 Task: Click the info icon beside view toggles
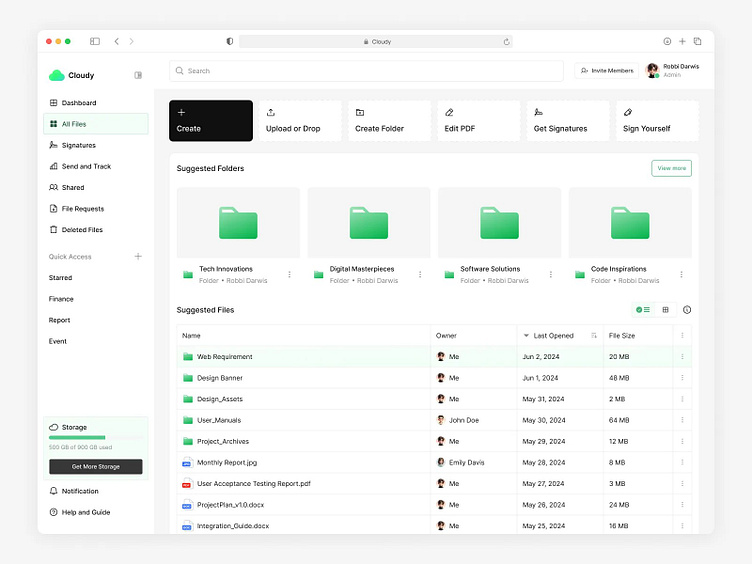[x=687, y=310]
